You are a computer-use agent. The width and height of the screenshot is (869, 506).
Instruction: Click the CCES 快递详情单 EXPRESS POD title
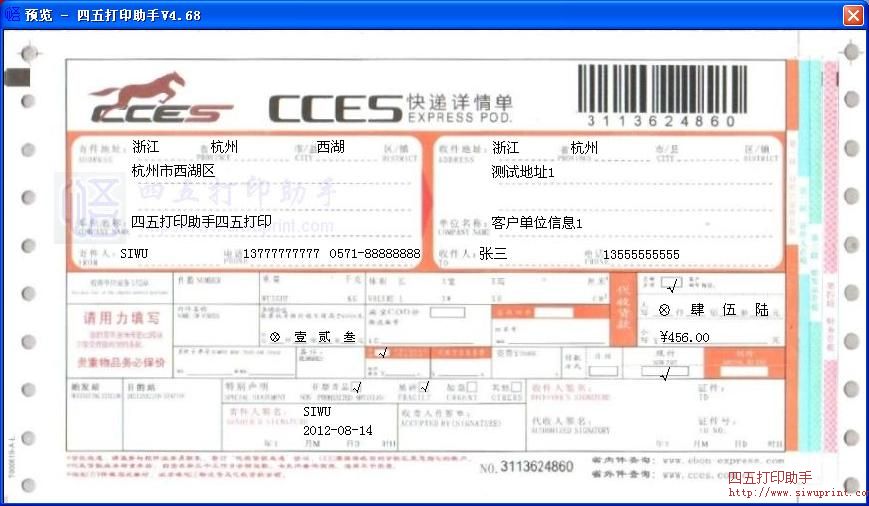391,108
